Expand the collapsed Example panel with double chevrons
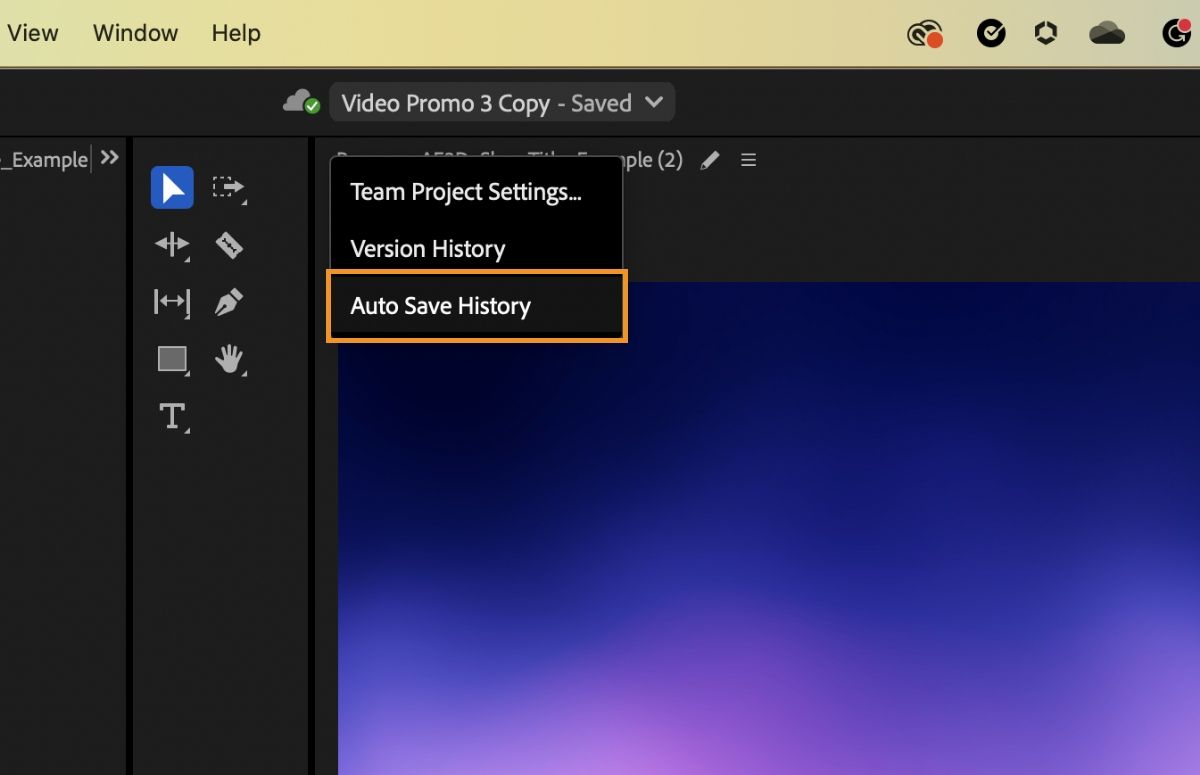Viewport: 1200px width, 775px height. click(110, 157)
